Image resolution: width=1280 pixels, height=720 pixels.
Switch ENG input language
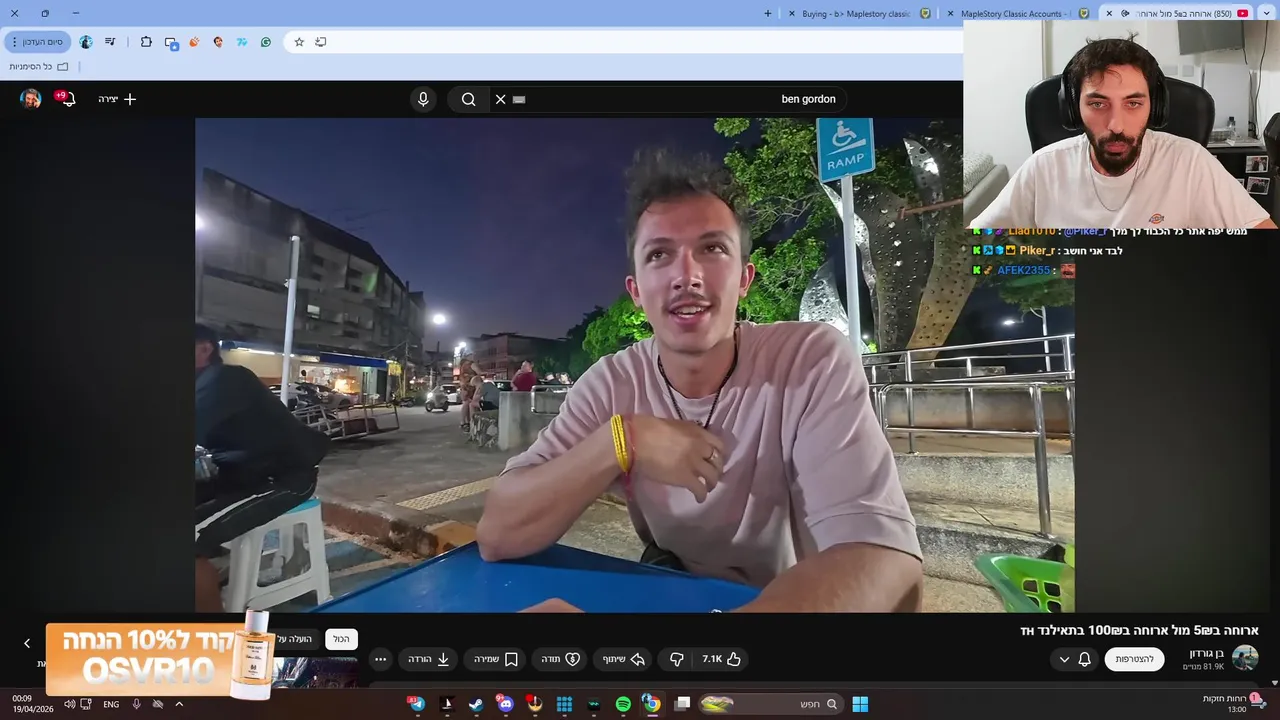click(x=111, y=704)
